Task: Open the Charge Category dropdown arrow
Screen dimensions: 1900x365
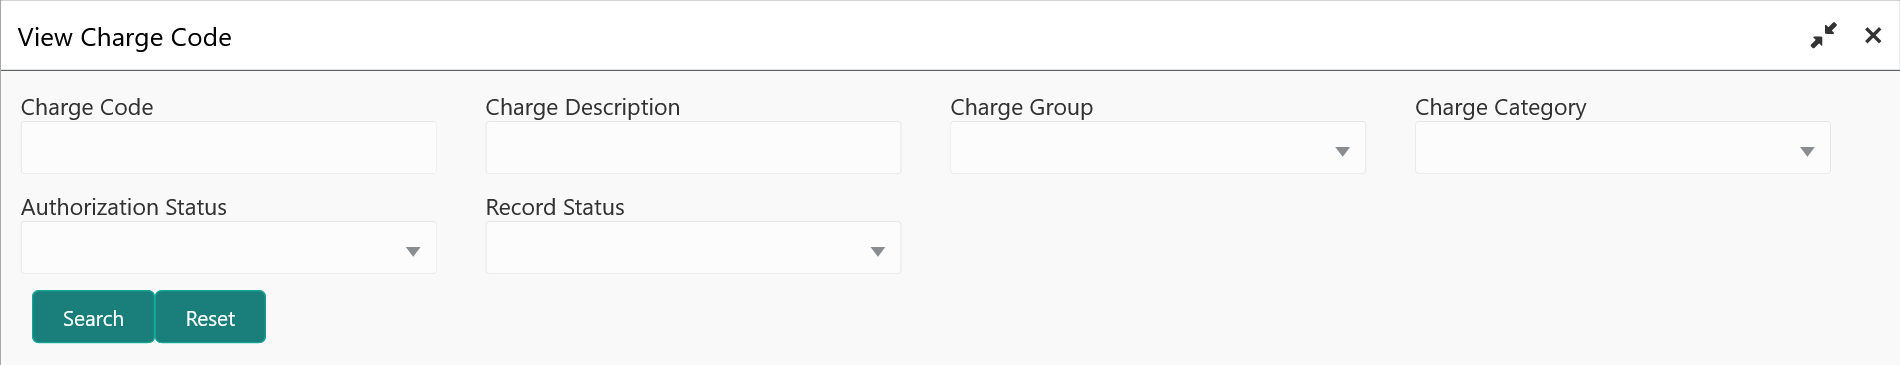Action: (1807, 152)
